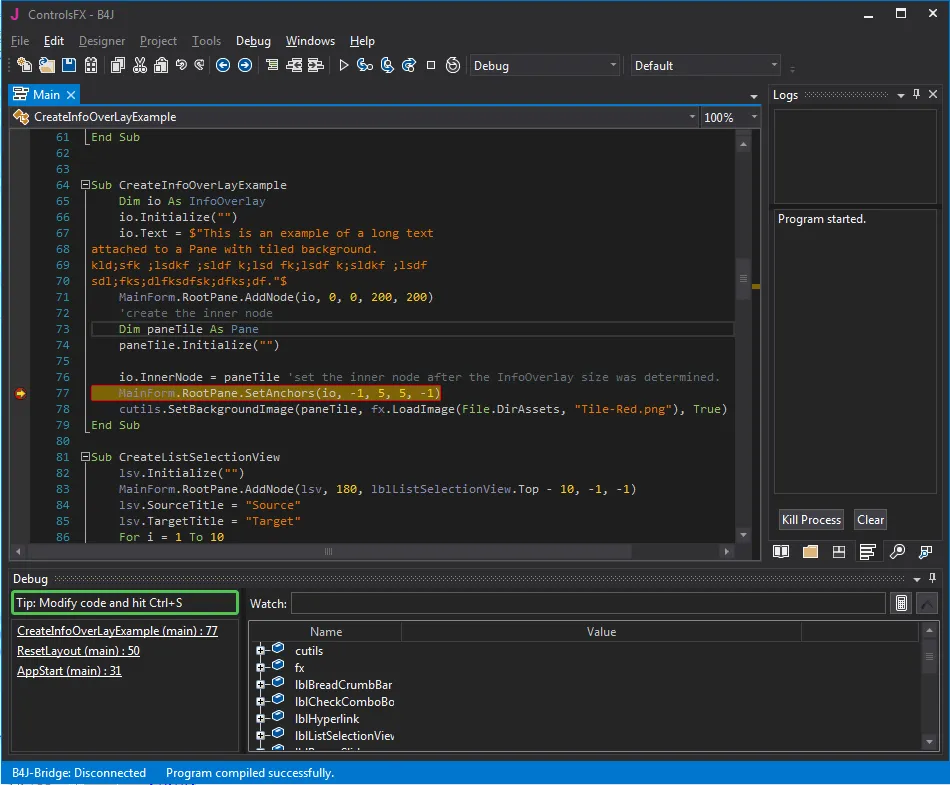This screenshot has width=950, height=785.
Task: Click the Navigate Backward arrow icon
Action: pyautogui.click(x=222, y=66)
